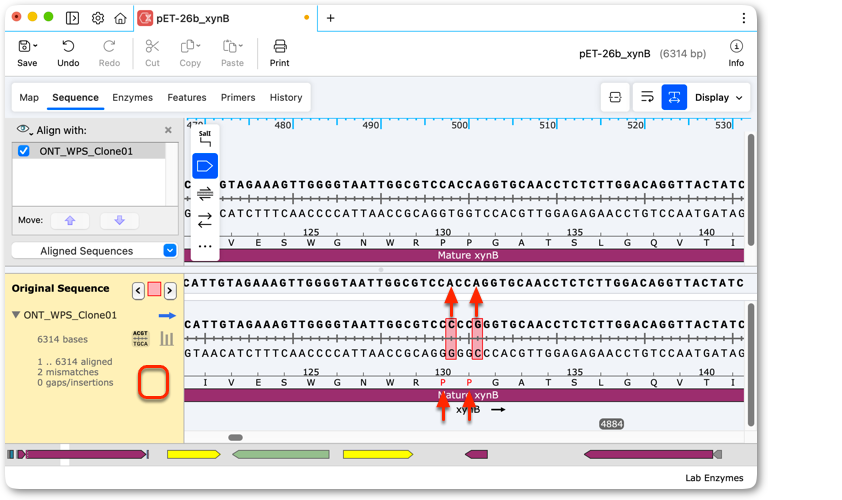Select the Sequence tab
This screenshot has height=500, width=842.
tap(75, 97)
